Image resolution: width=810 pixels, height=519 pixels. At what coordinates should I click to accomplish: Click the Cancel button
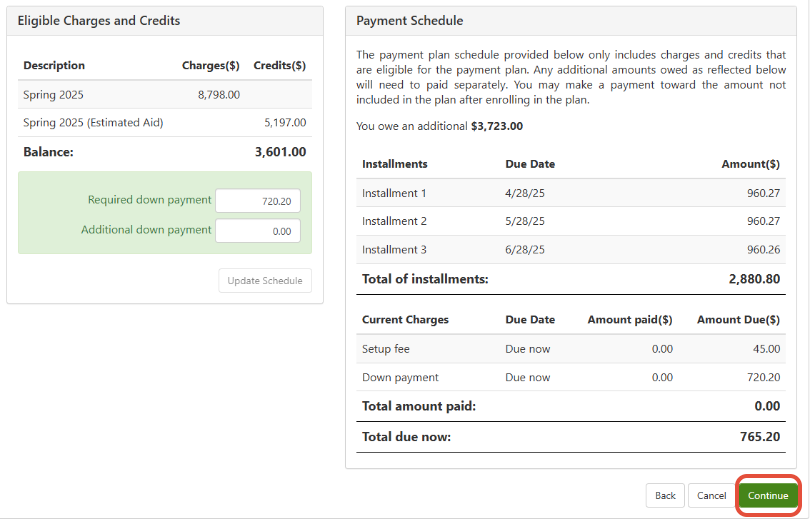[711, 495]
